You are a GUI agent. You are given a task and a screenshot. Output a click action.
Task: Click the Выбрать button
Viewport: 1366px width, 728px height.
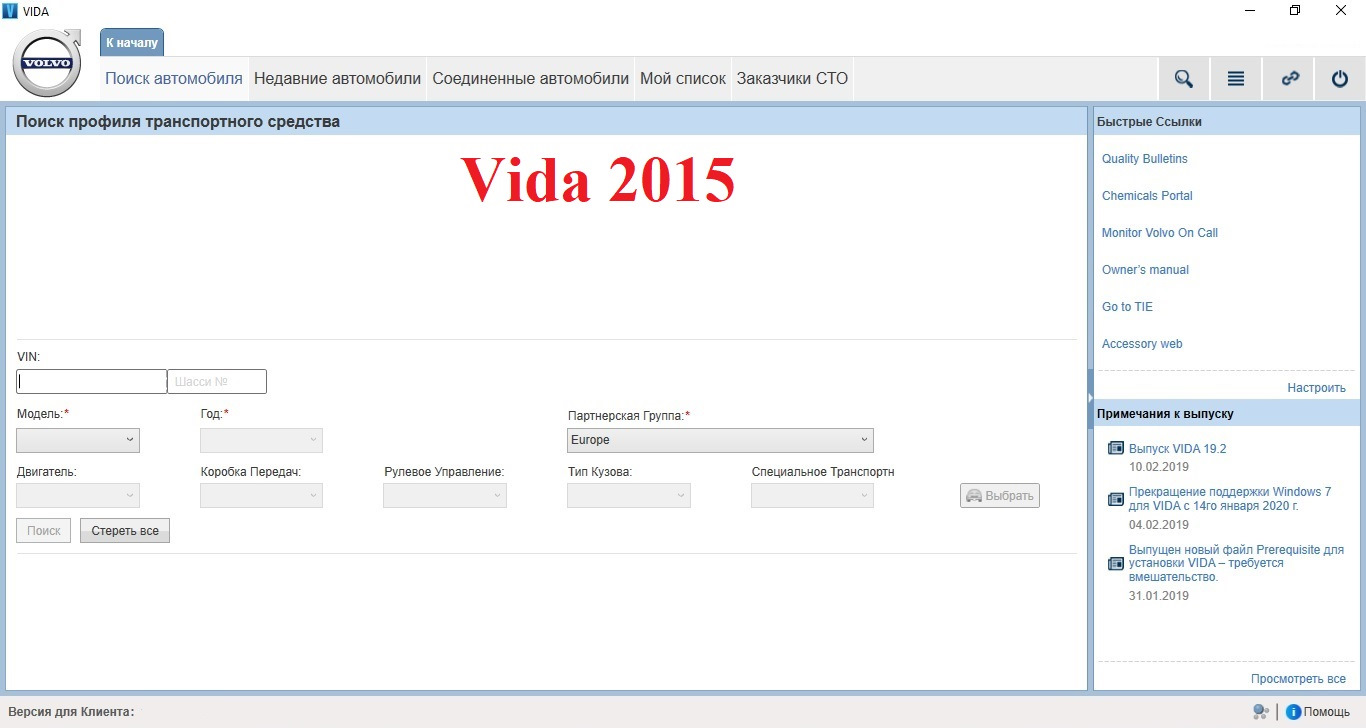1000,496
